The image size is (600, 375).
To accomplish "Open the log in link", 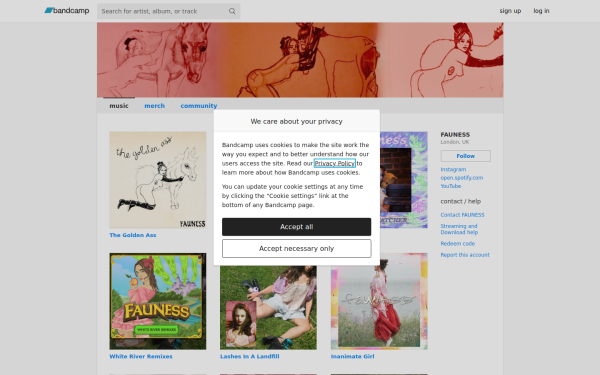I will click(x=541, y=11).
